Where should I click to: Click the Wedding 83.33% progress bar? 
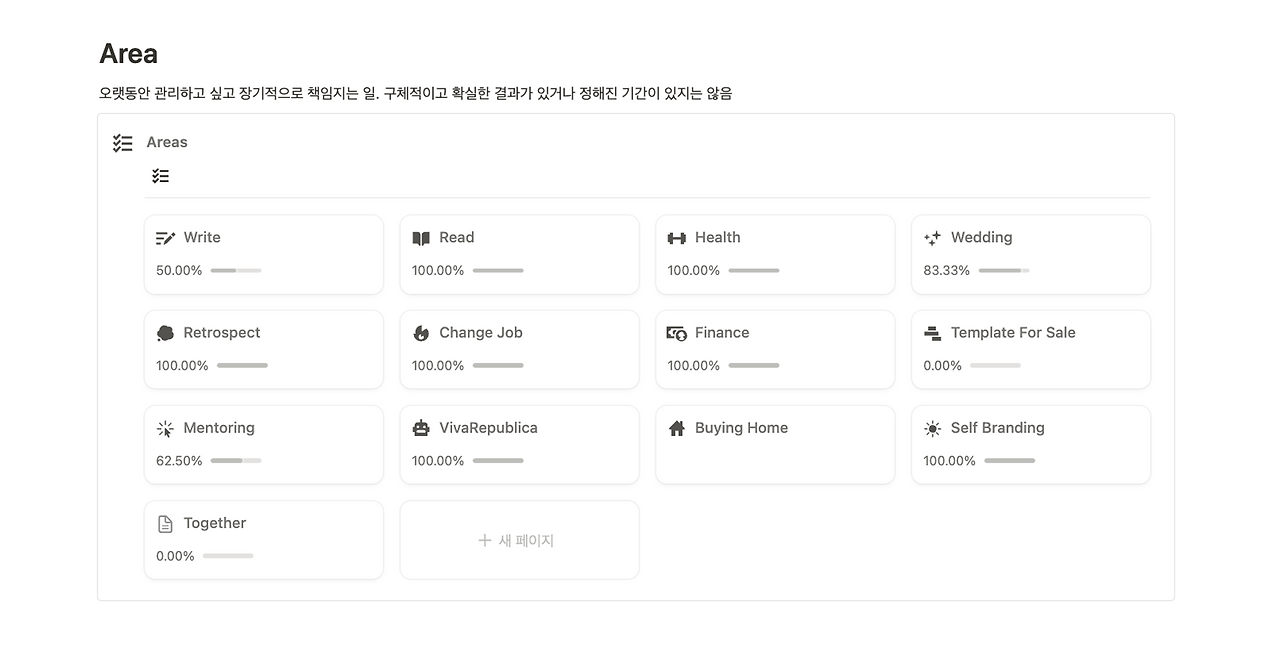tap(1004, 271)
